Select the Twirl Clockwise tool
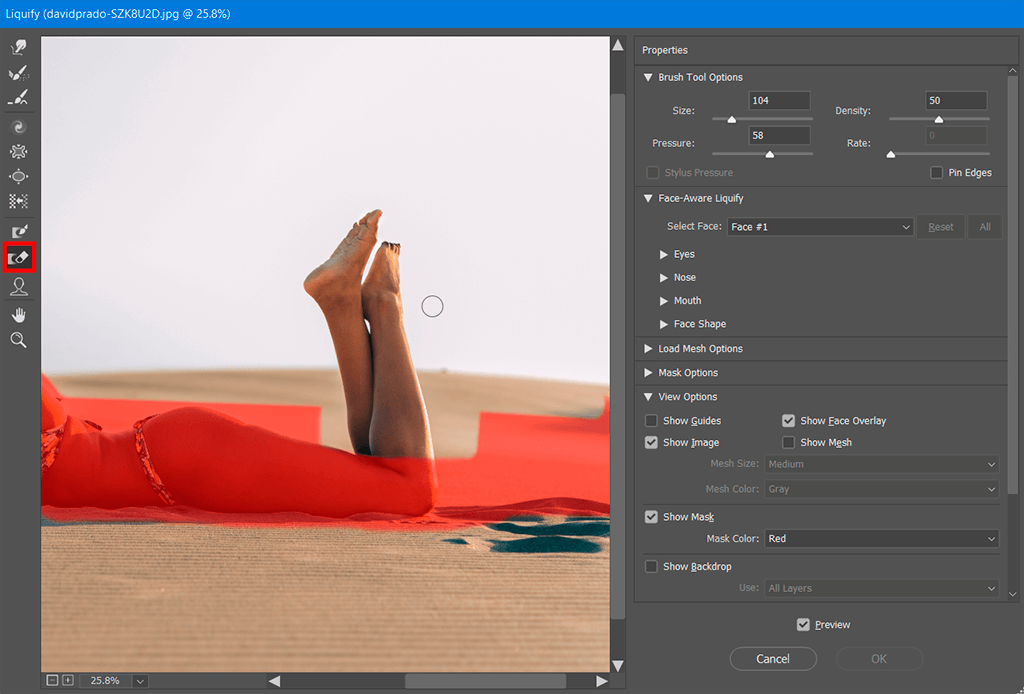The image size is (1024, 694). click(x=18, y=127)
